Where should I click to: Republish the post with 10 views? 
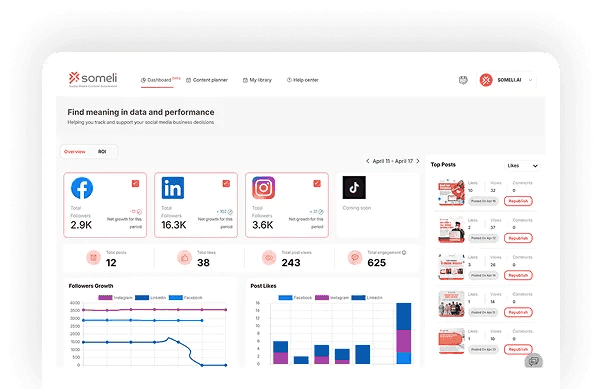[x=518, y=349]
